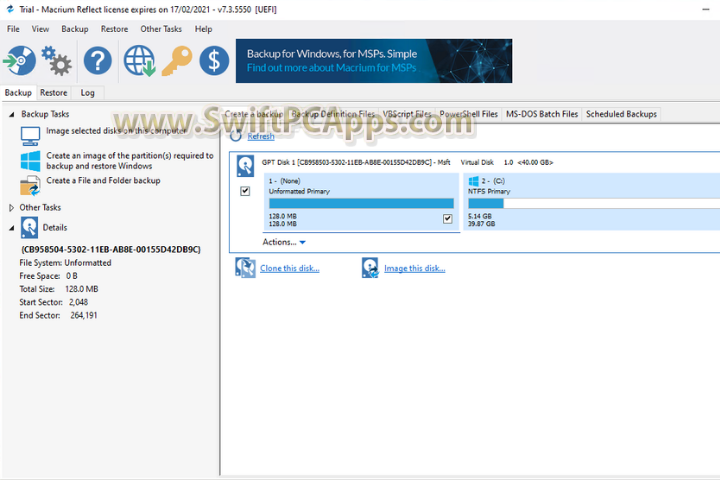The width and height of the screenshot is (720, 480).
Task: Click the File and Folder backup icon
Action: 30,186
